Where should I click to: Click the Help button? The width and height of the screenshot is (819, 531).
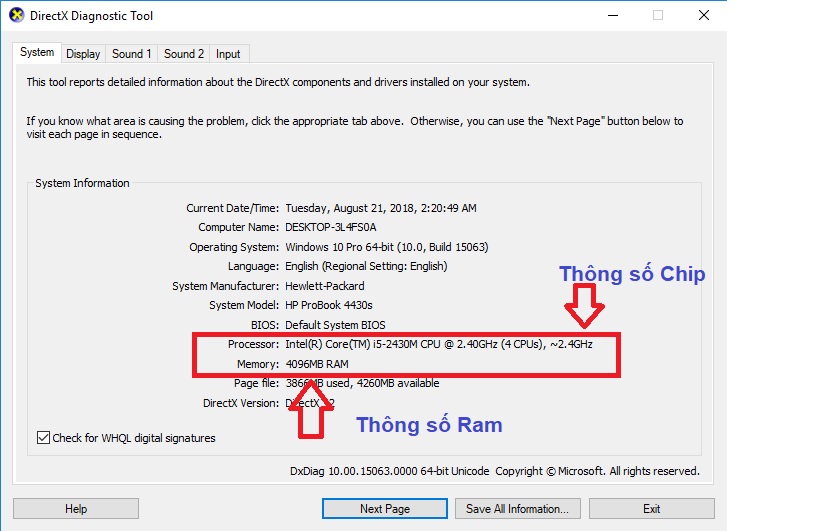(x=76, y=509)
